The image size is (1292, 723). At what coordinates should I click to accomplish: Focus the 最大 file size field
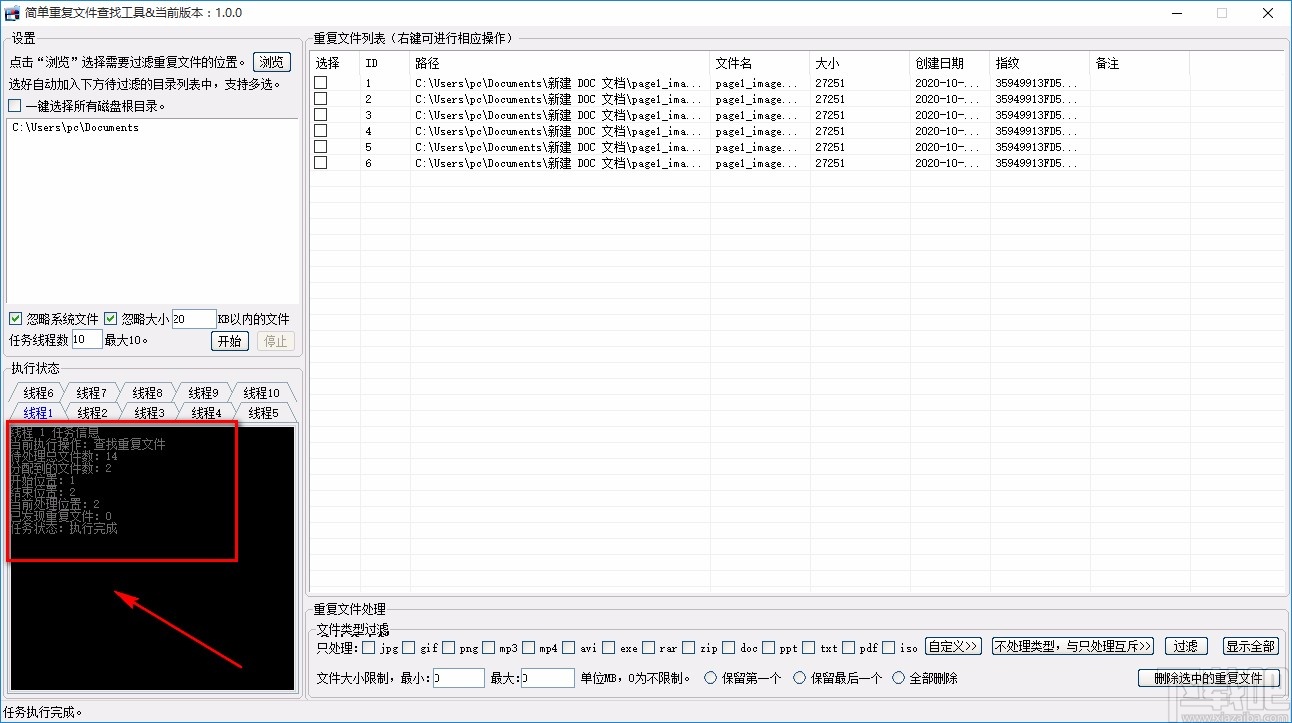548,678
